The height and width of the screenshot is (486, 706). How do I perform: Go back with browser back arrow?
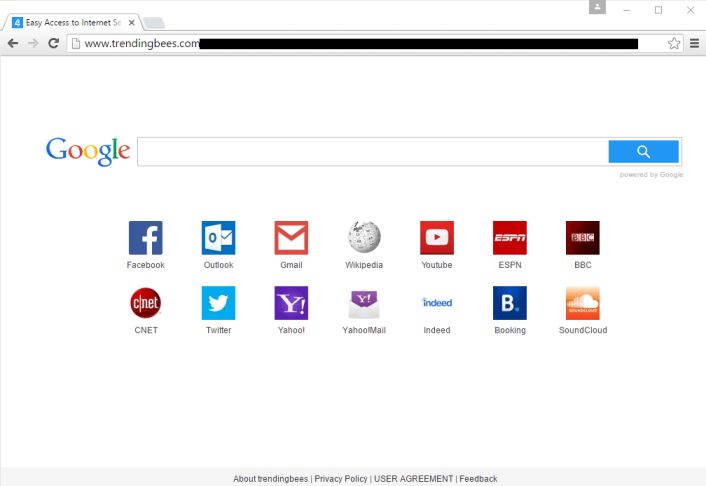click(13, 43)
